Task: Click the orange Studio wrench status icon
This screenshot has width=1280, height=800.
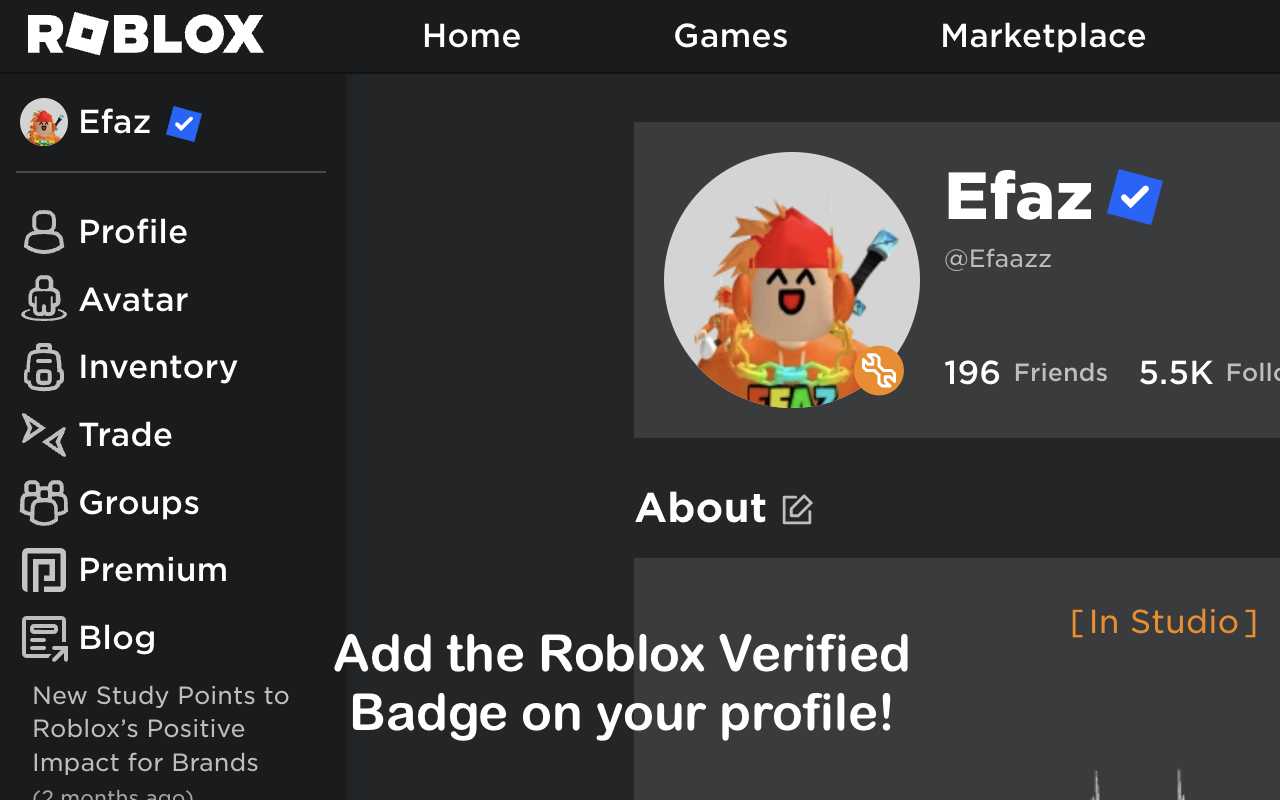Action: pyautogui.click(x=879, y=371)
